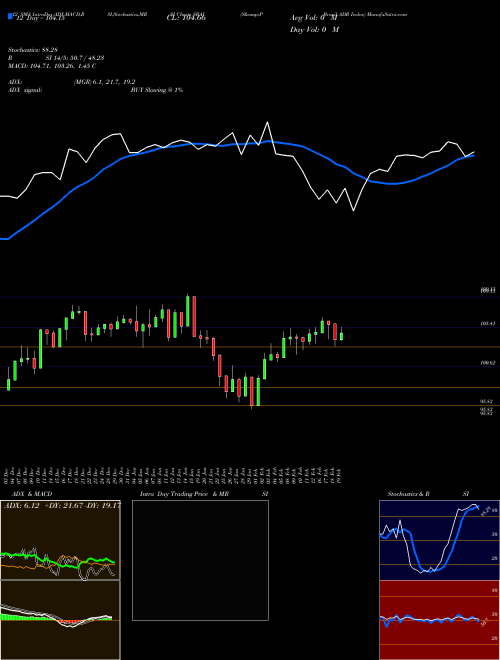
Task: Select the 'MACD: 104.71, 103.26, 1.45 C' line
Action: pyautogui.click(x=52, y=66)
